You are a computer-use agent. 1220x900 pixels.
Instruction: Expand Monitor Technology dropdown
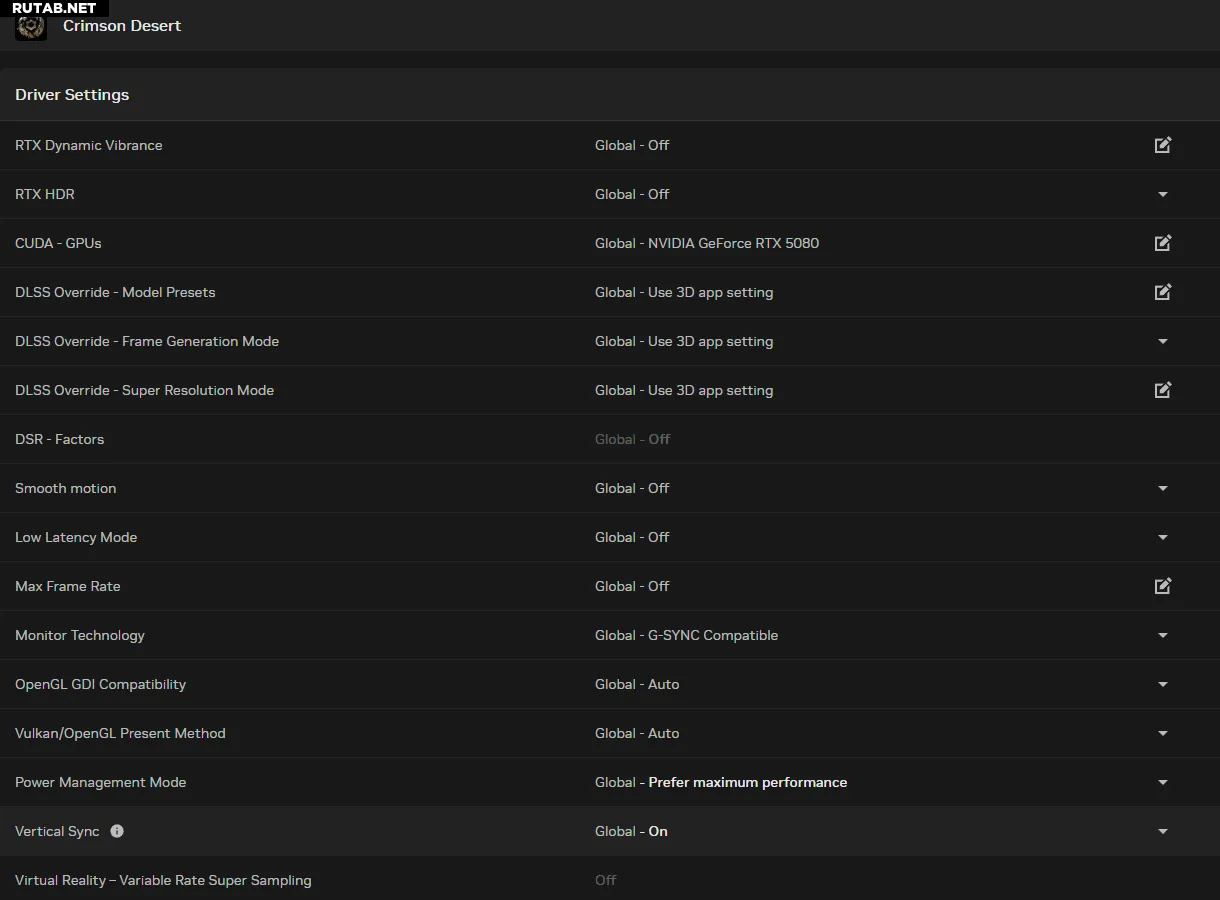[1162, 635]
